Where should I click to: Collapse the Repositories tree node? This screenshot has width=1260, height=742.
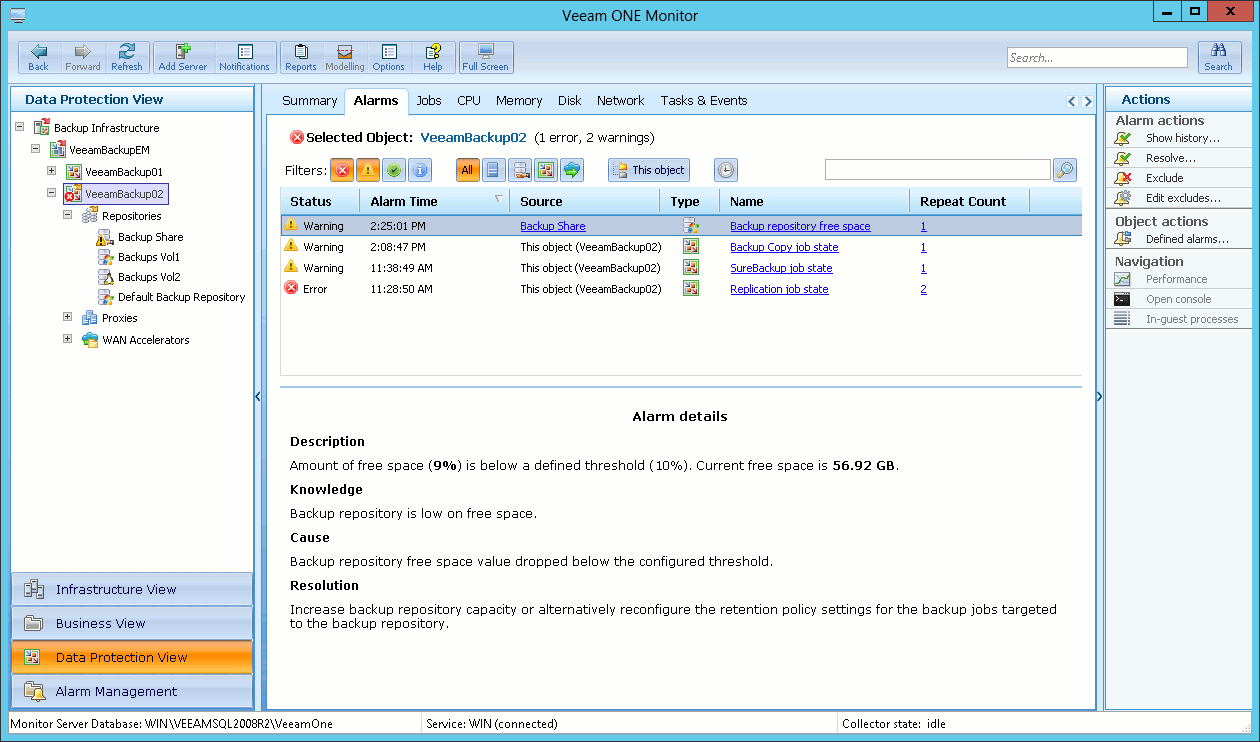(x=68, y=215)
